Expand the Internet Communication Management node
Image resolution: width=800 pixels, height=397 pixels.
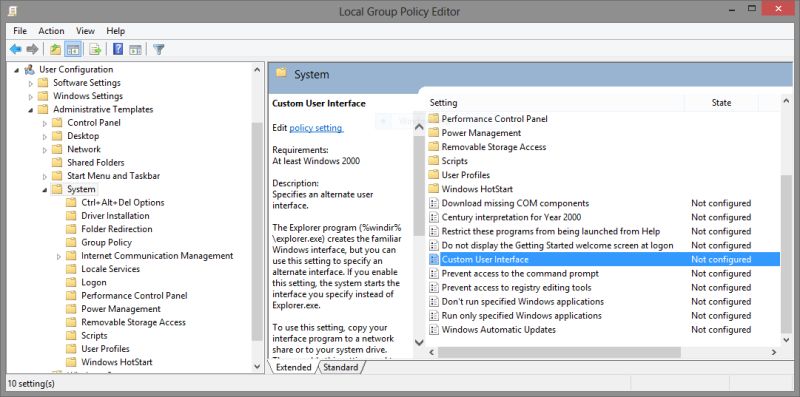click(x=59, y=256)
